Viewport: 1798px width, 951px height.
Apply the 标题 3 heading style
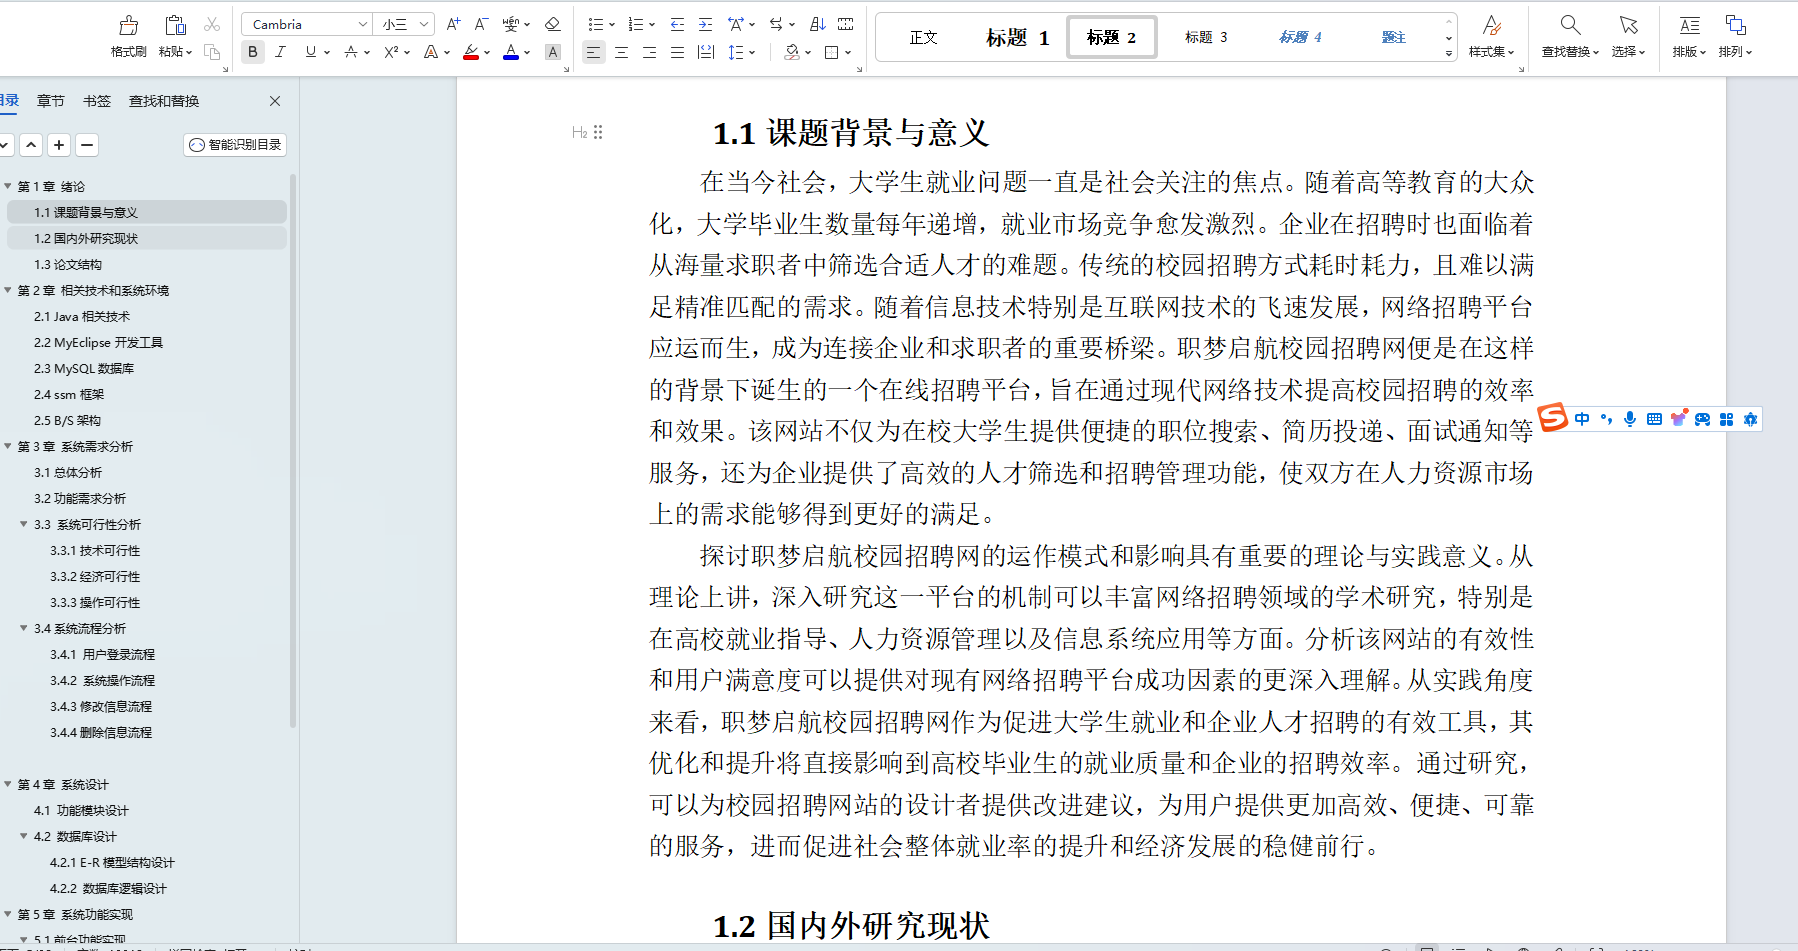1206,37
